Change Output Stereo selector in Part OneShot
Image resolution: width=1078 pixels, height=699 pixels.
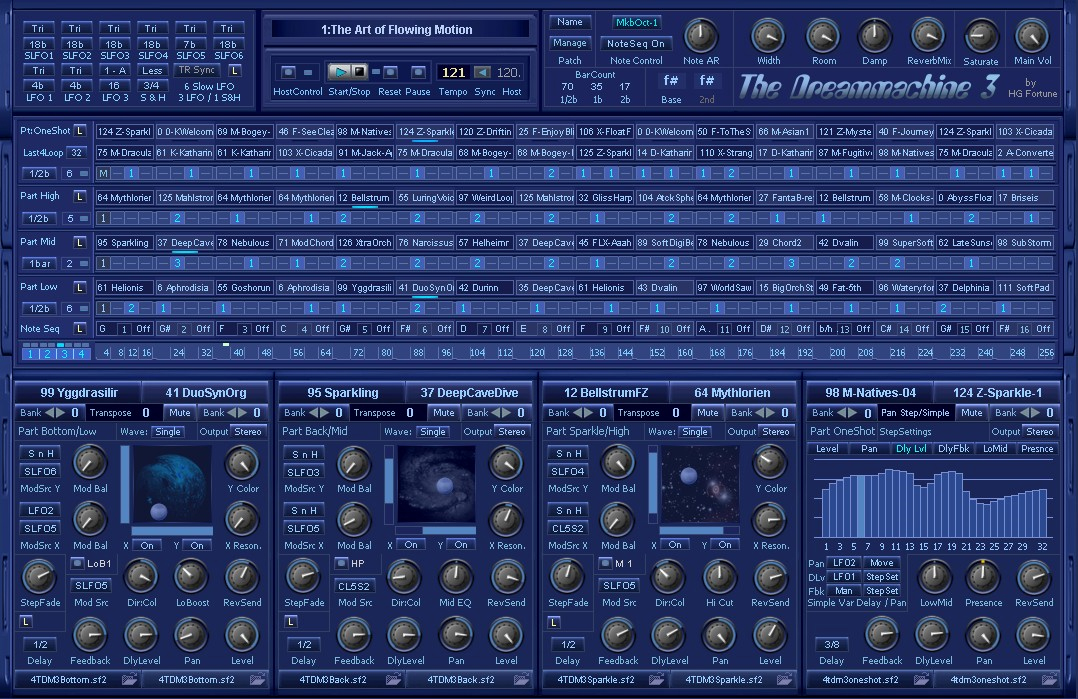click(1040, 432)
